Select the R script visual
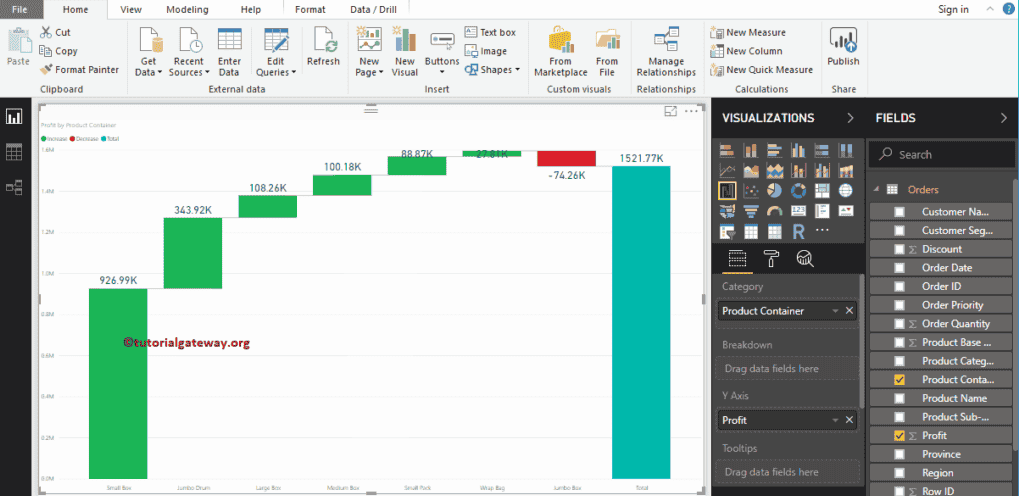1019x496 pixels. (x=798, y=231)
